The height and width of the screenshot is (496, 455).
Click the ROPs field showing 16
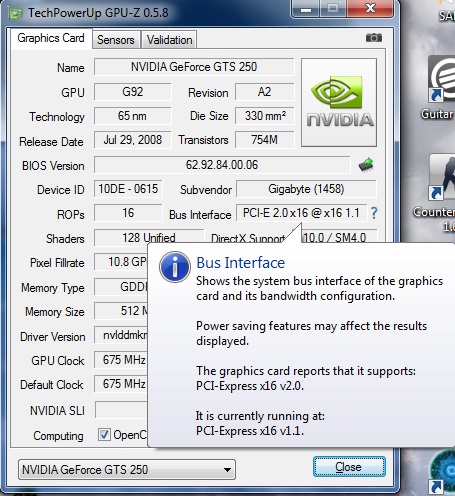point(128,213)
